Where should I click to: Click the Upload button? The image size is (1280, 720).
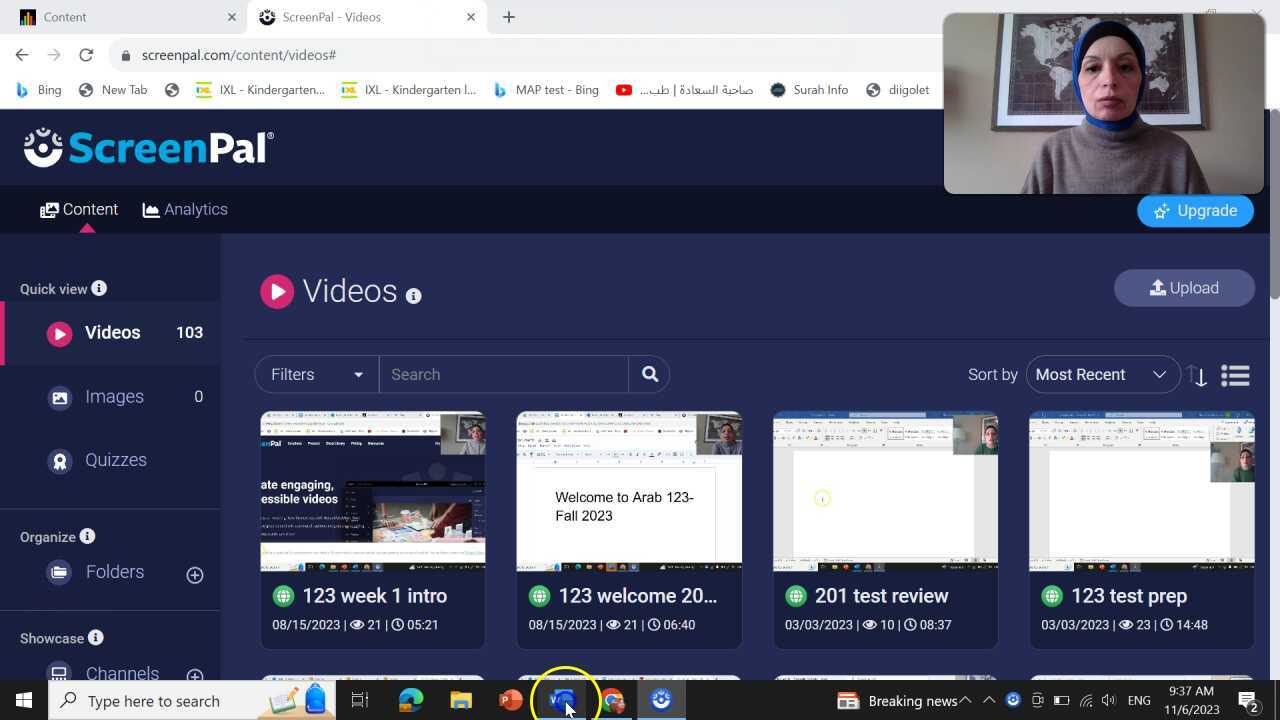(x=1184, y=288)
